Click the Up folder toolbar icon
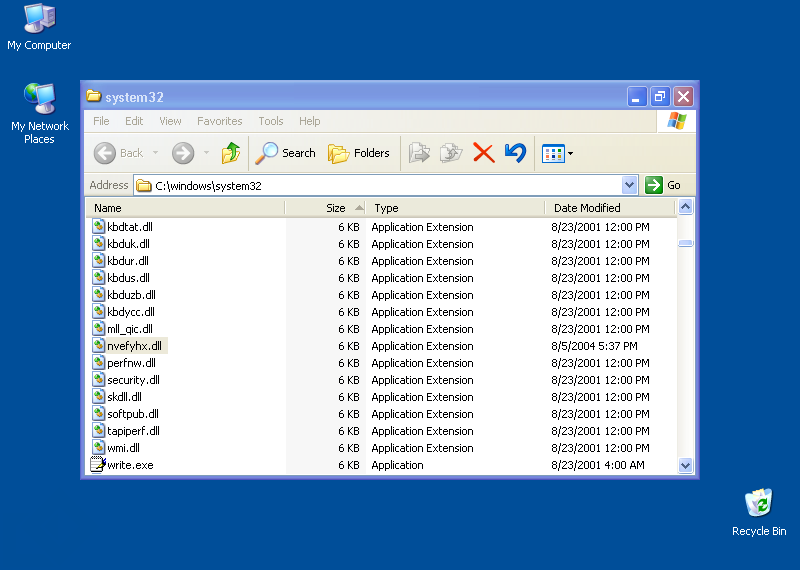The height and width of the screenshot is (570, 800). 231,153
